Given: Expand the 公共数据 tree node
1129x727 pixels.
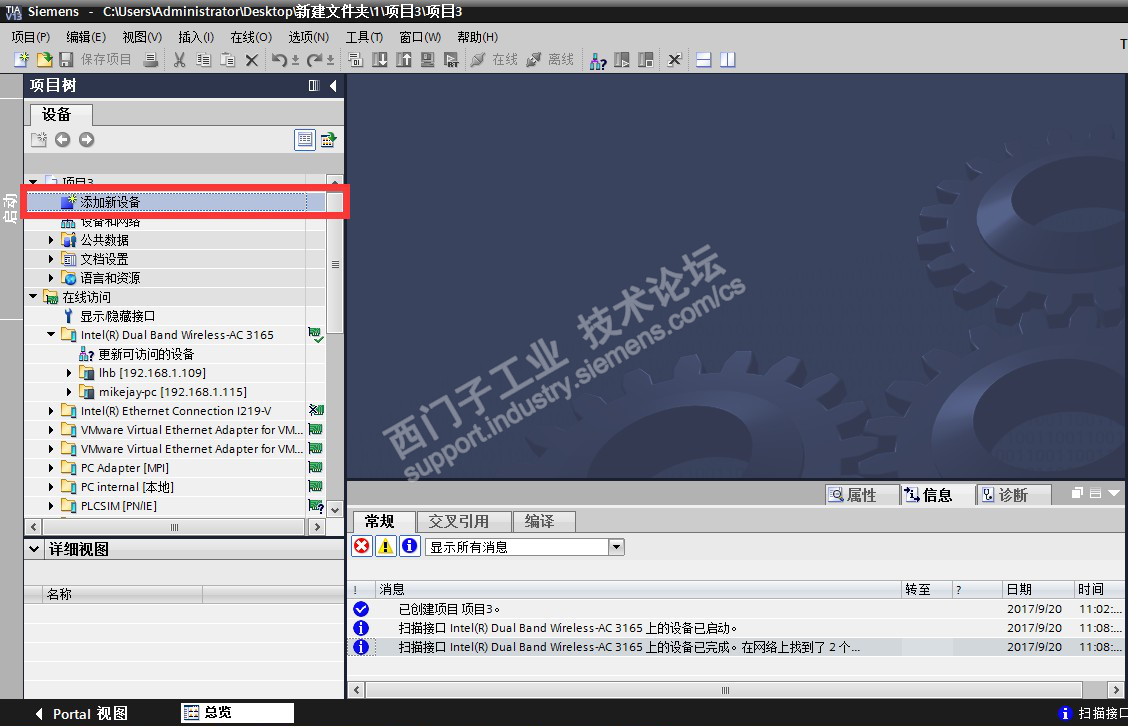Looking at the screenshot, I should pyautogui.click(x=51, y=240).
